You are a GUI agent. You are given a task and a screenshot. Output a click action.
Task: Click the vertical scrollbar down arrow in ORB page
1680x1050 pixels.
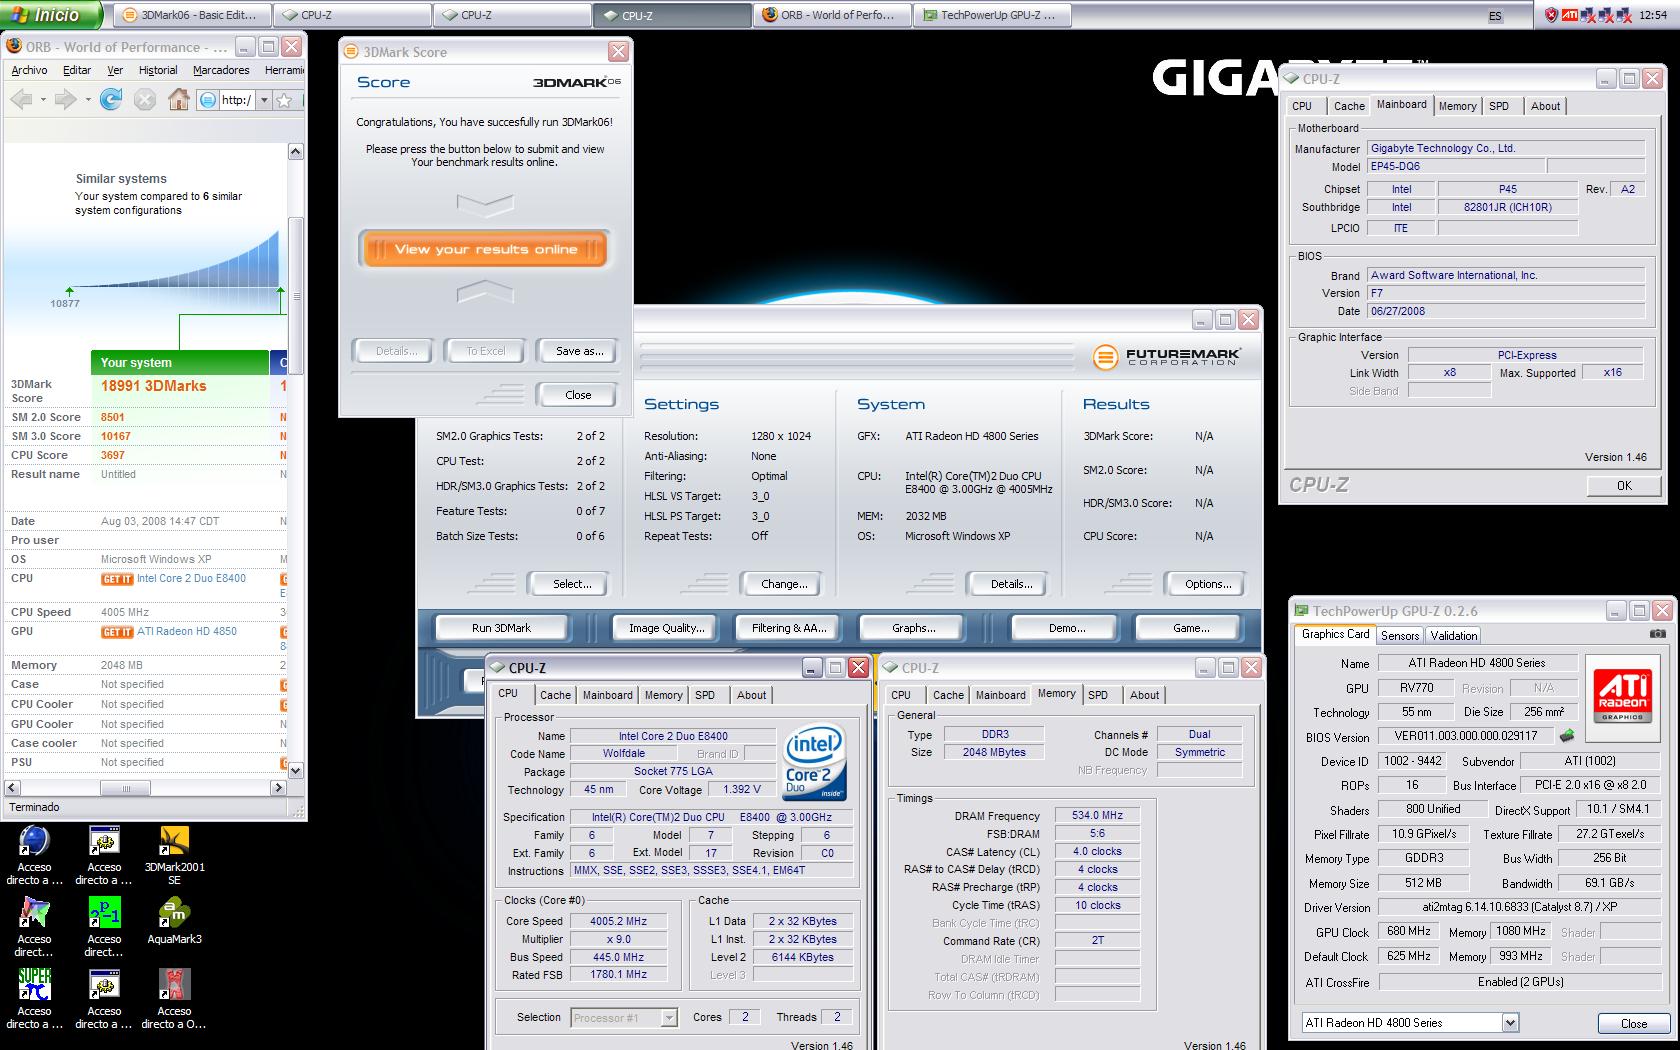click(x=295, y=770)
